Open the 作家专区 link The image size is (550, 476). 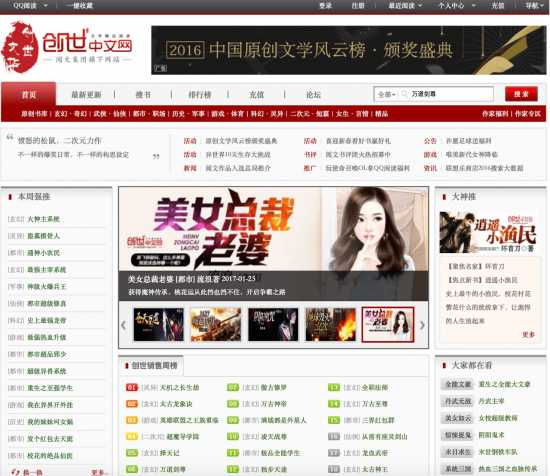click(x=528, y=114)
